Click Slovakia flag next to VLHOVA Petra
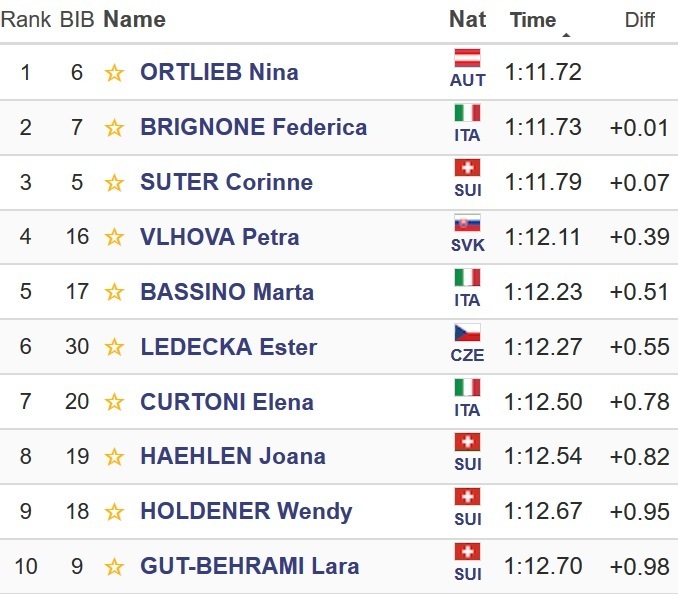678x594 pixels. point(467,223)
